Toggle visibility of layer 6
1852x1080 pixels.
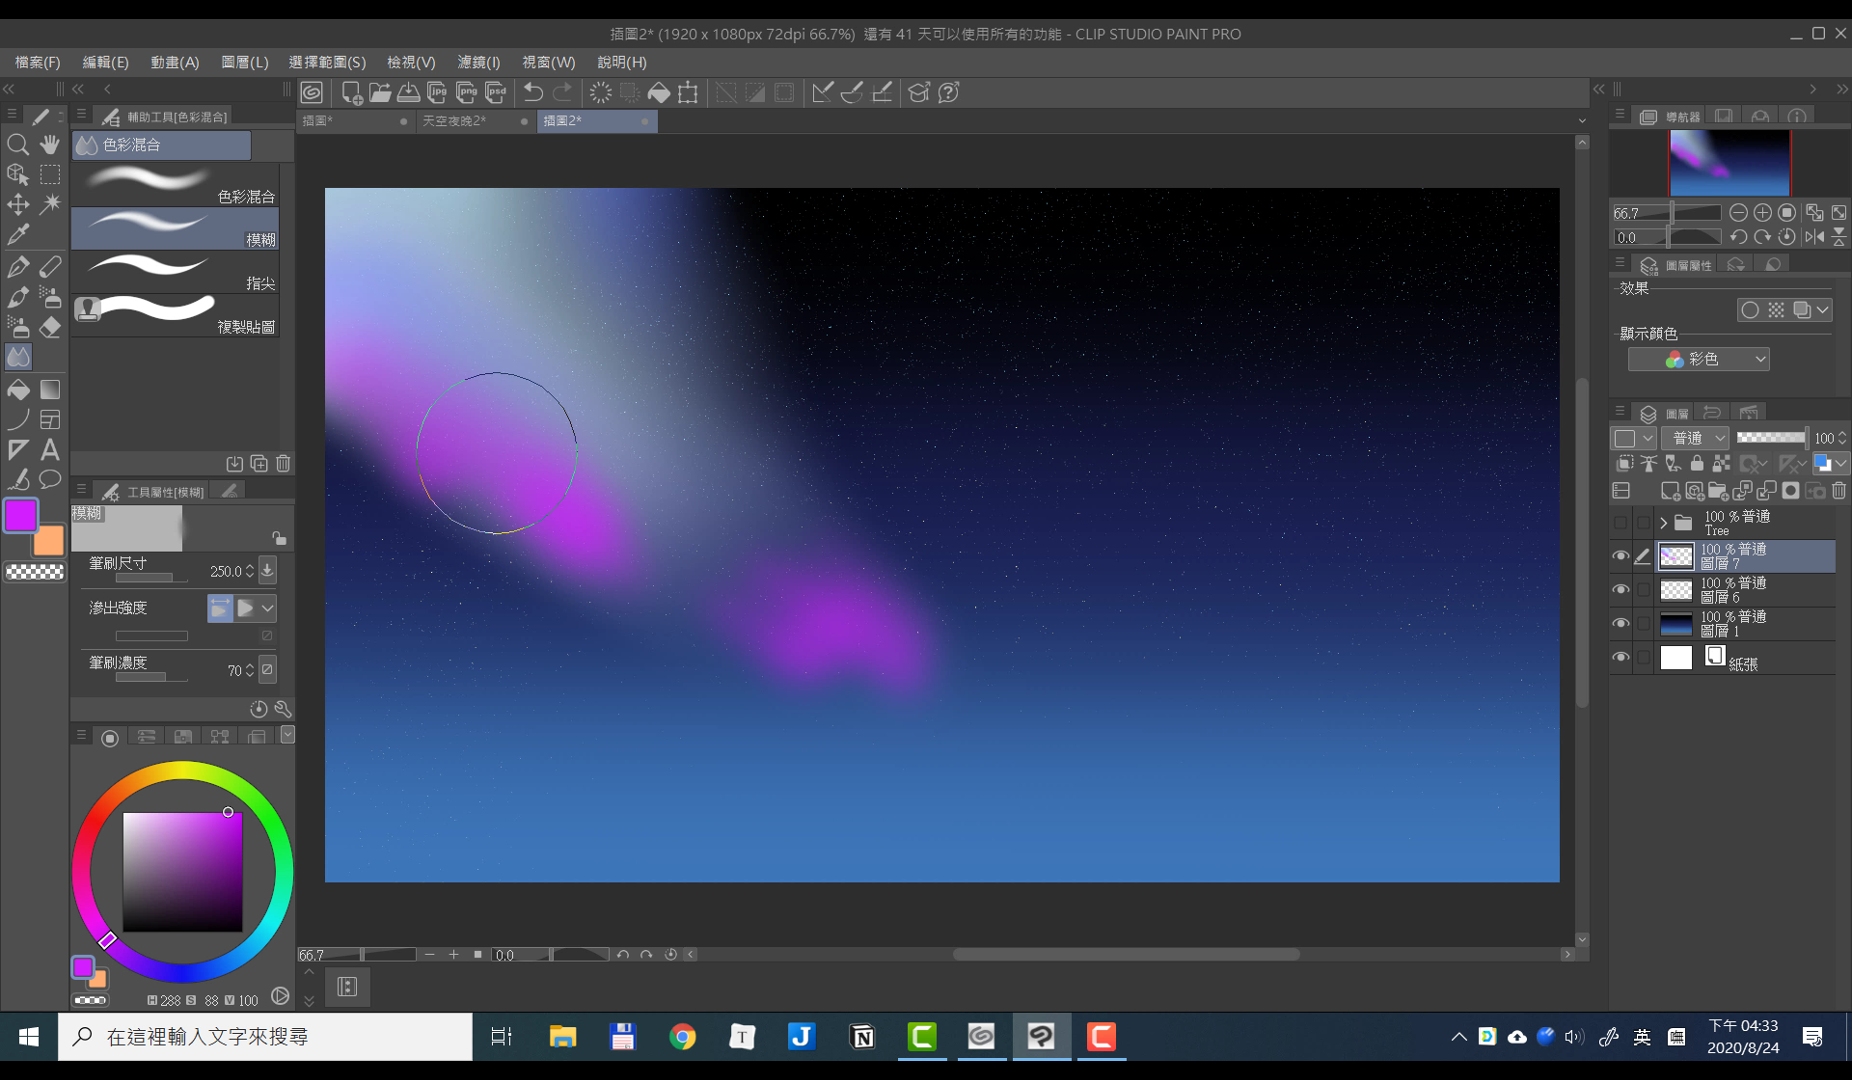pos(1621,590)
